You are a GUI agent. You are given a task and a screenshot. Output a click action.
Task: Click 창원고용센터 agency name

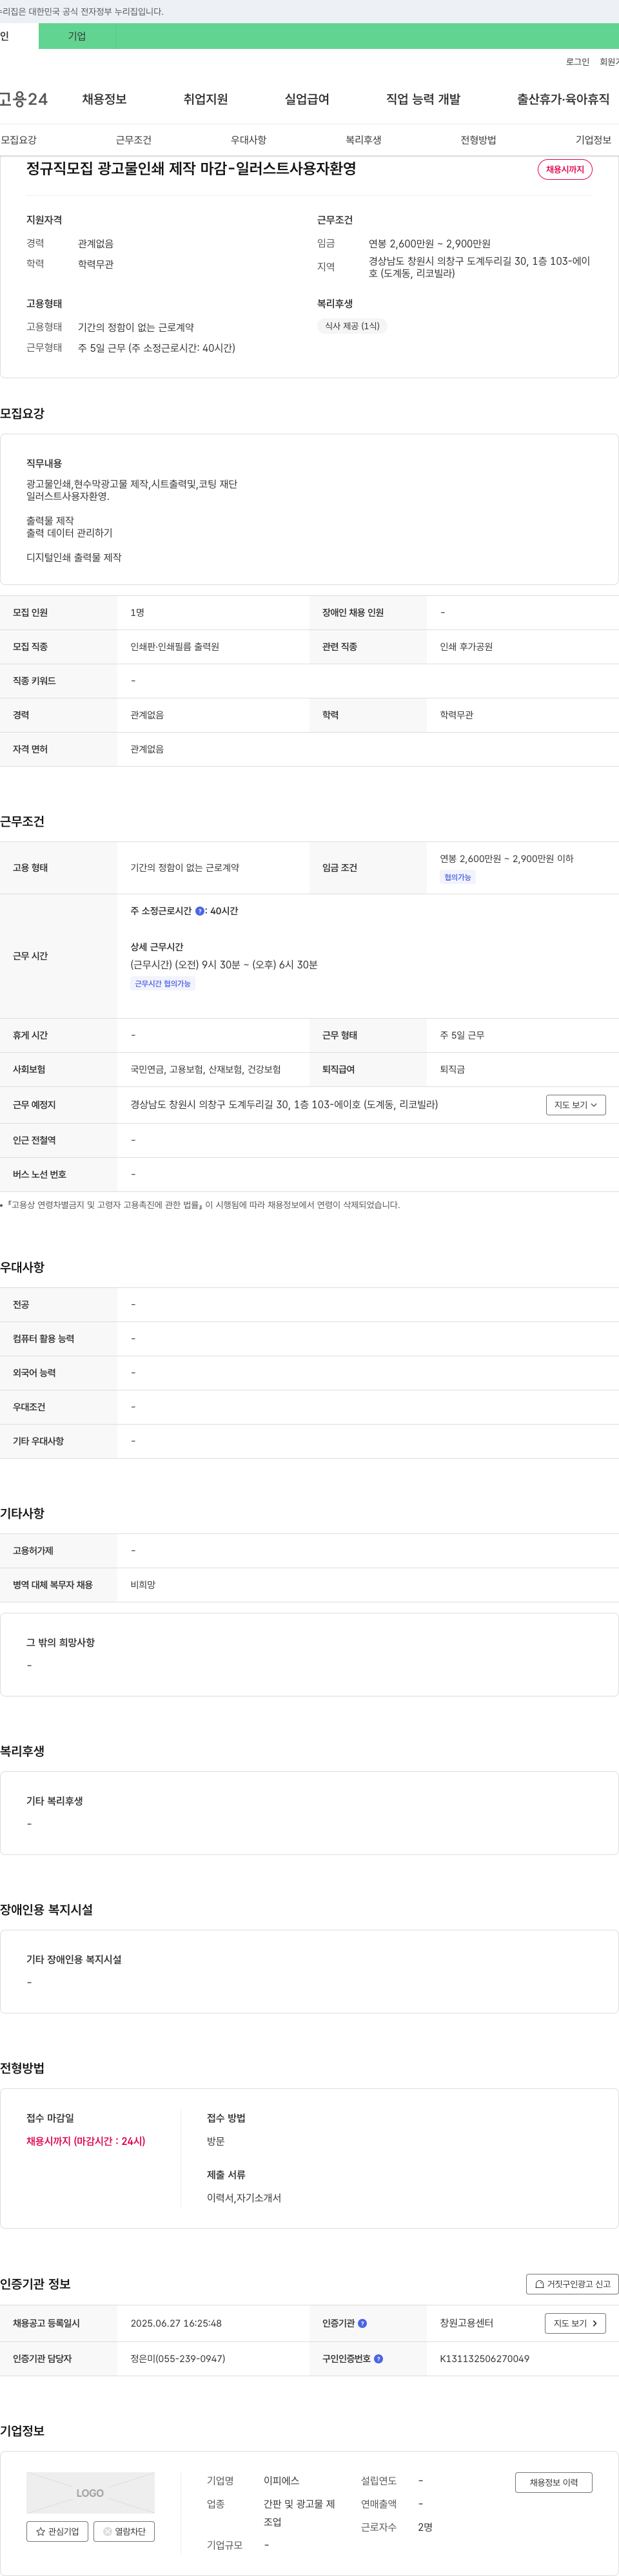(467, 2323)
